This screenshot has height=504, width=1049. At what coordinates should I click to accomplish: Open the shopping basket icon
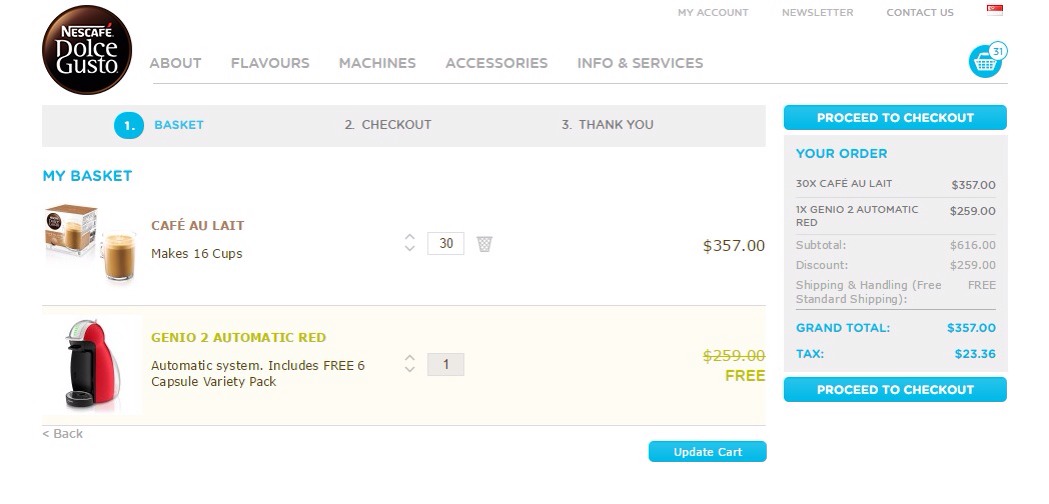(985, 62)
